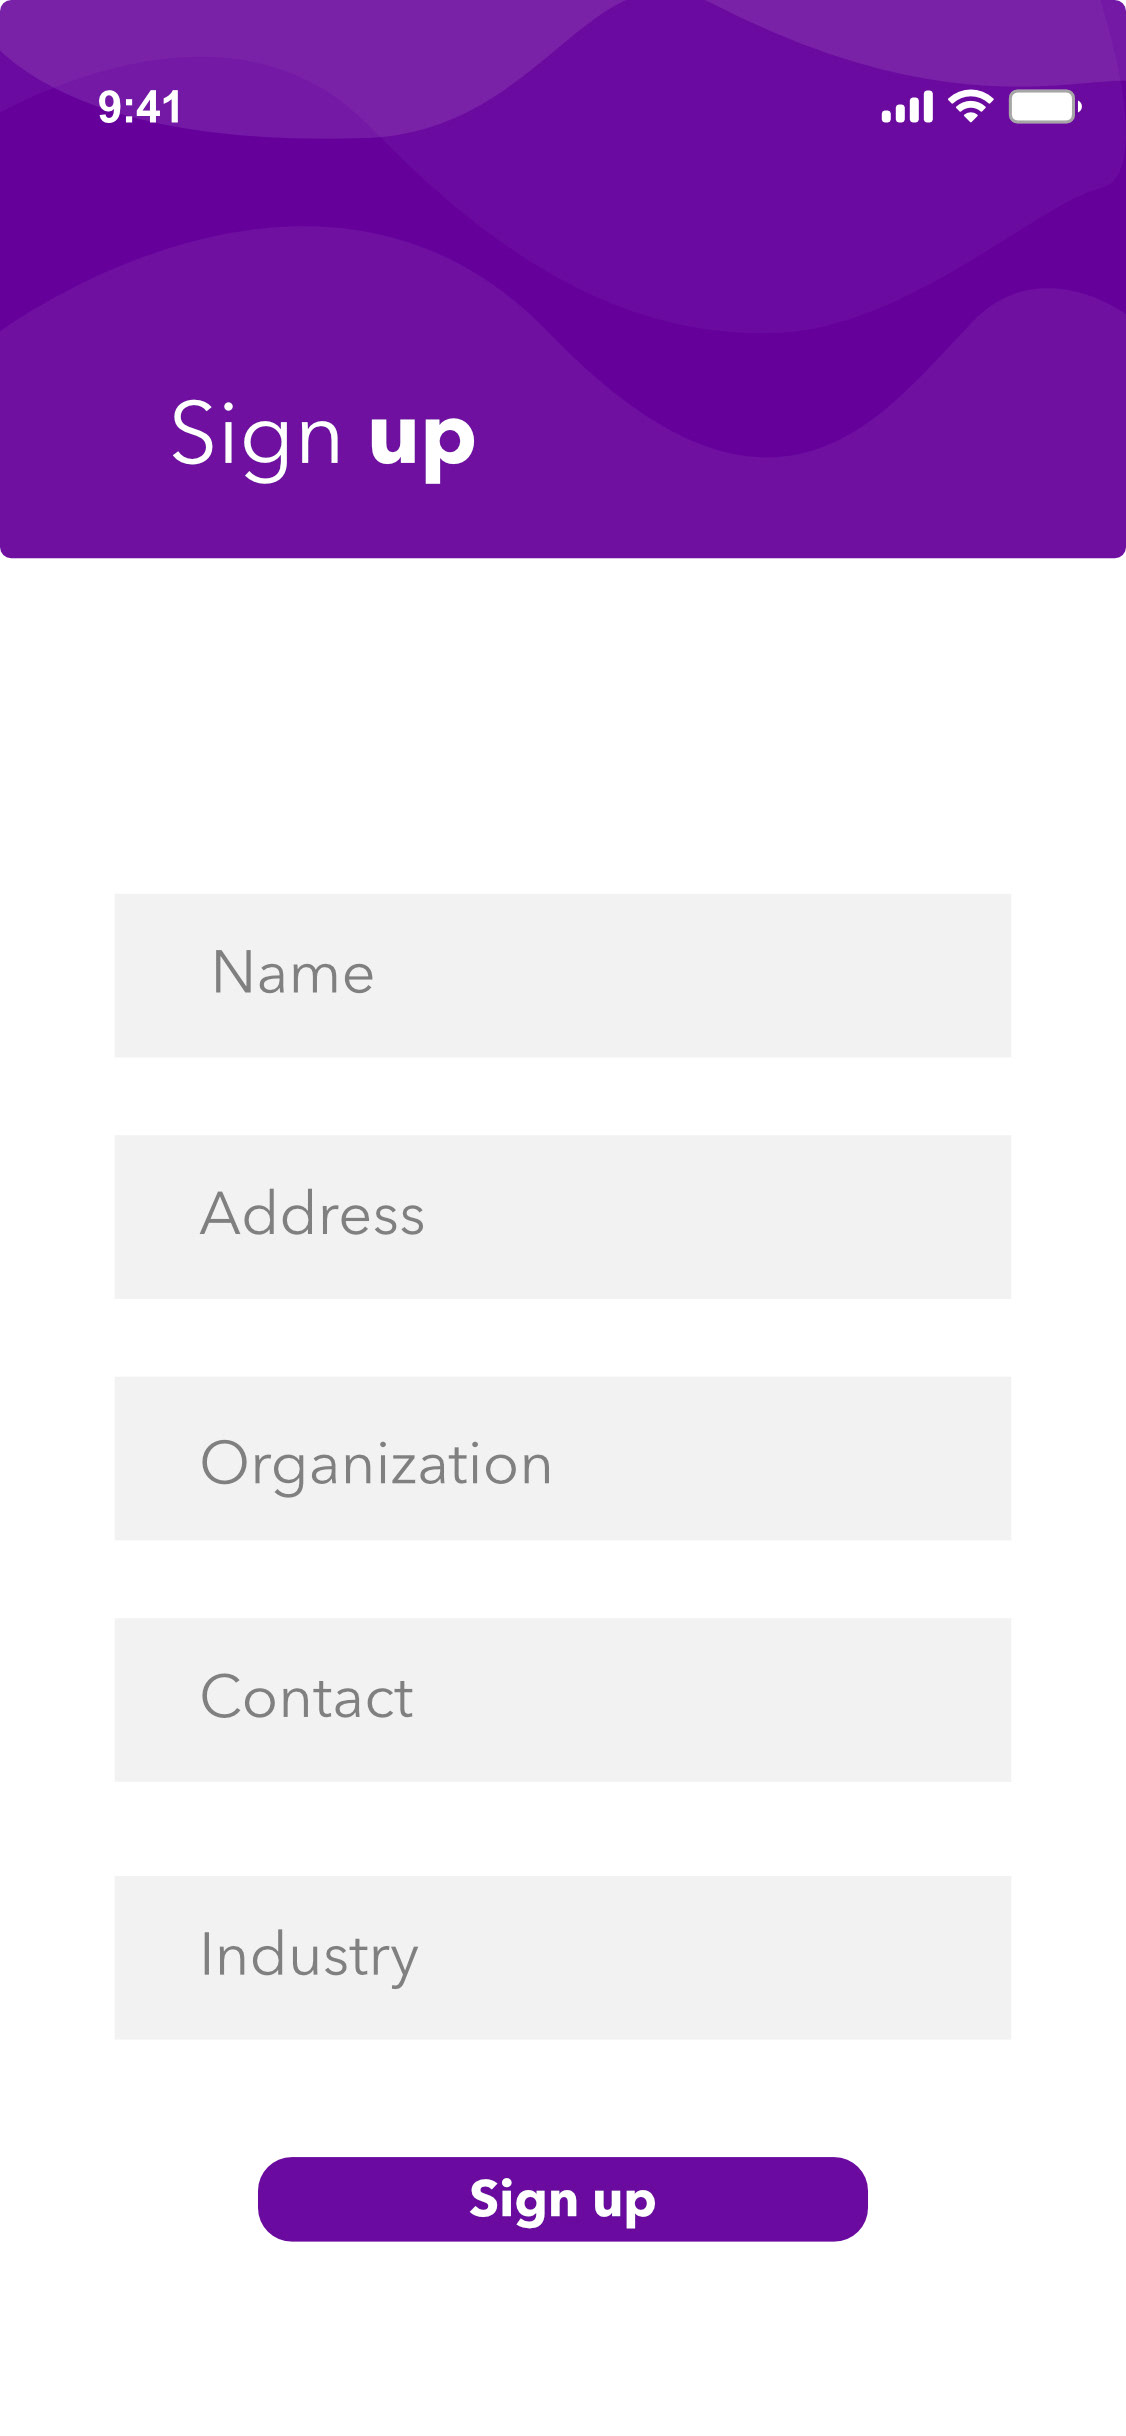This screenshot has height=2436, width=1126.
Task: Activate the Contact input field
Action: click(x=563, y=1700)
